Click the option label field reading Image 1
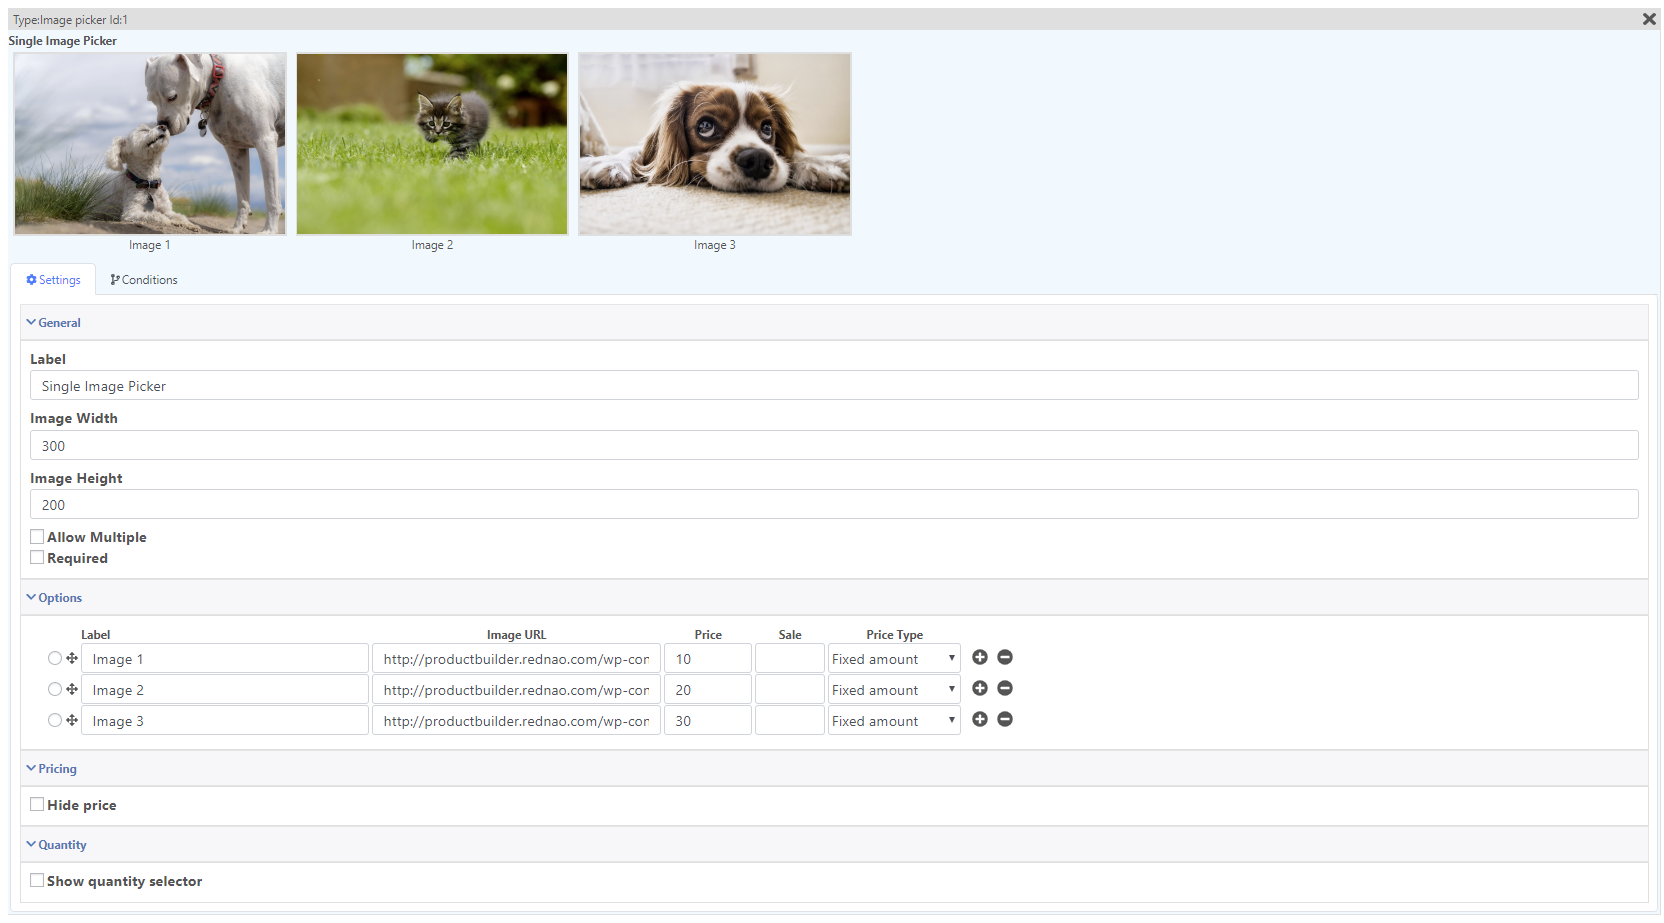Viewport: 1664px width, 923px height. (225, 659)
